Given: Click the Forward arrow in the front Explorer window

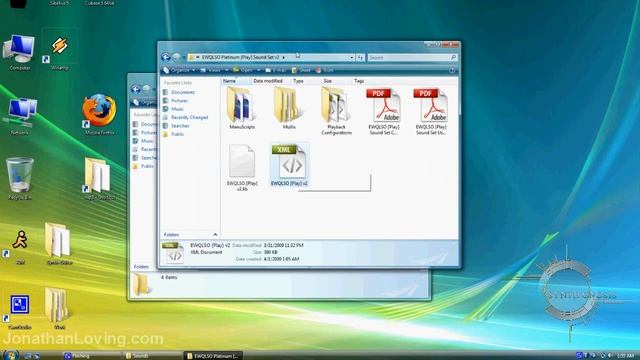Looking at the screenshot, I should pos(177,57).
